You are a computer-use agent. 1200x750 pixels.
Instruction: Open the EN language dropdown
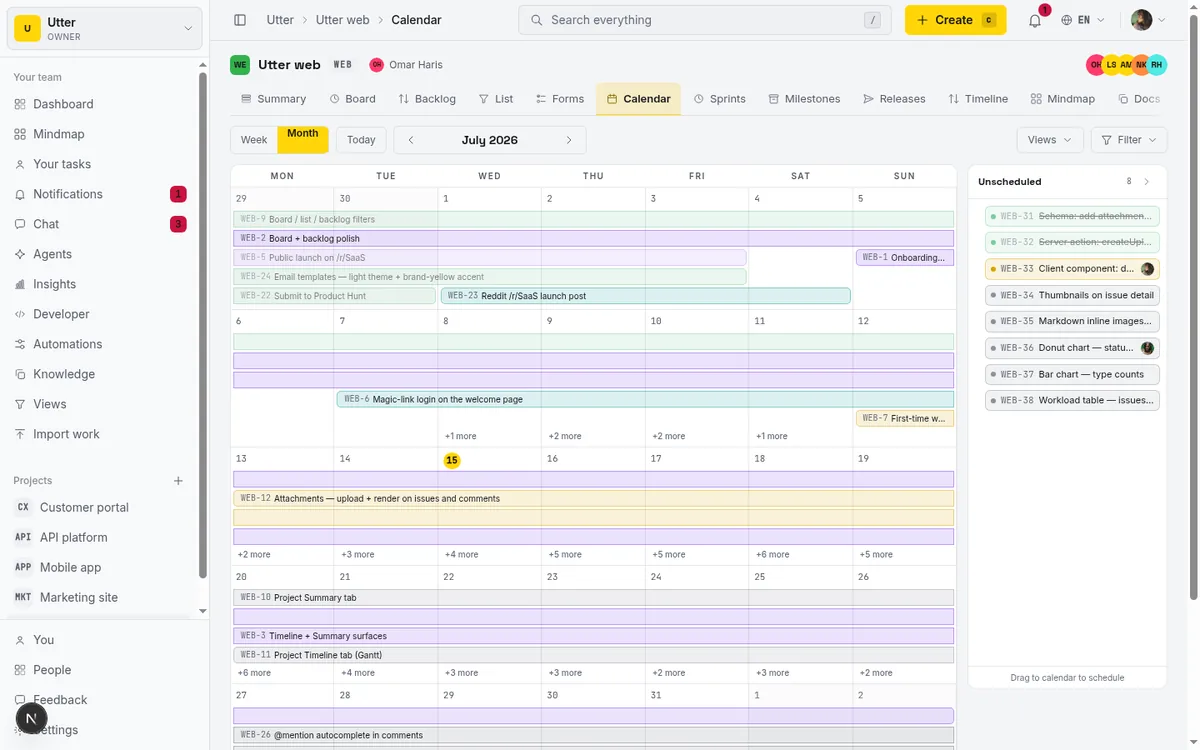coord(1084,20)
